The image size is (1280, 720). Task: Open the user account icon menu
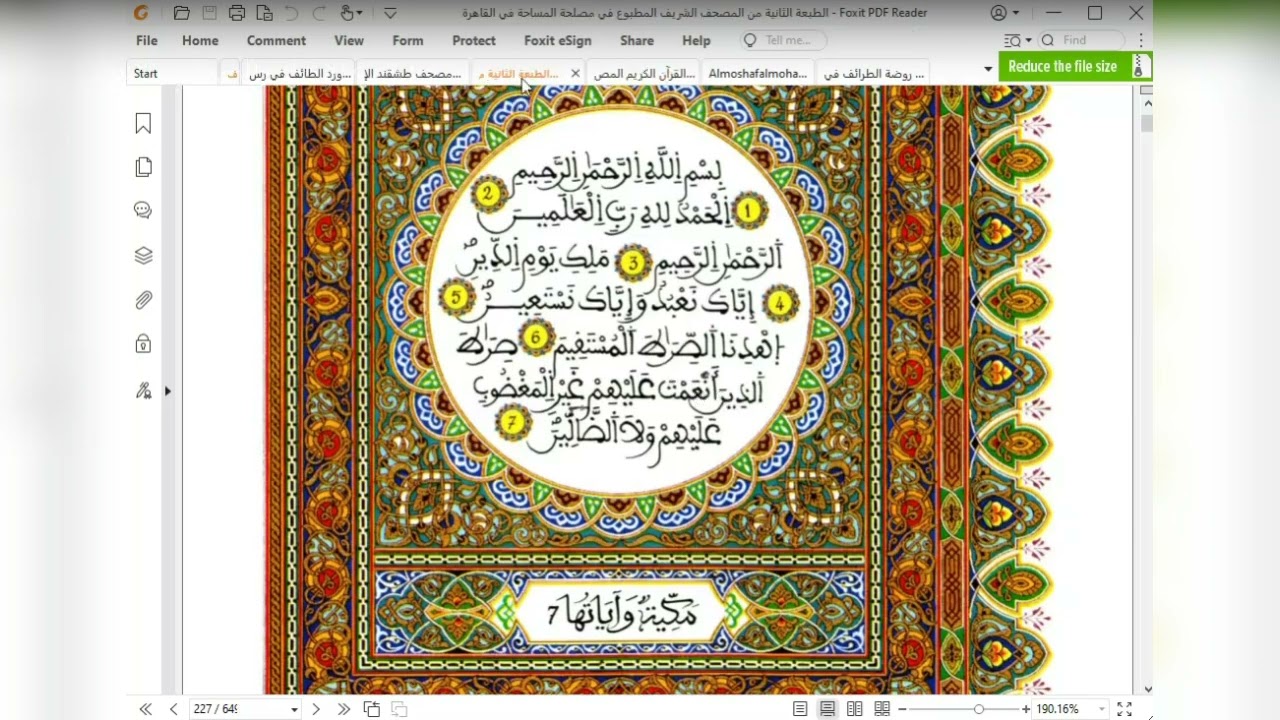click(x=1004, y=13)
